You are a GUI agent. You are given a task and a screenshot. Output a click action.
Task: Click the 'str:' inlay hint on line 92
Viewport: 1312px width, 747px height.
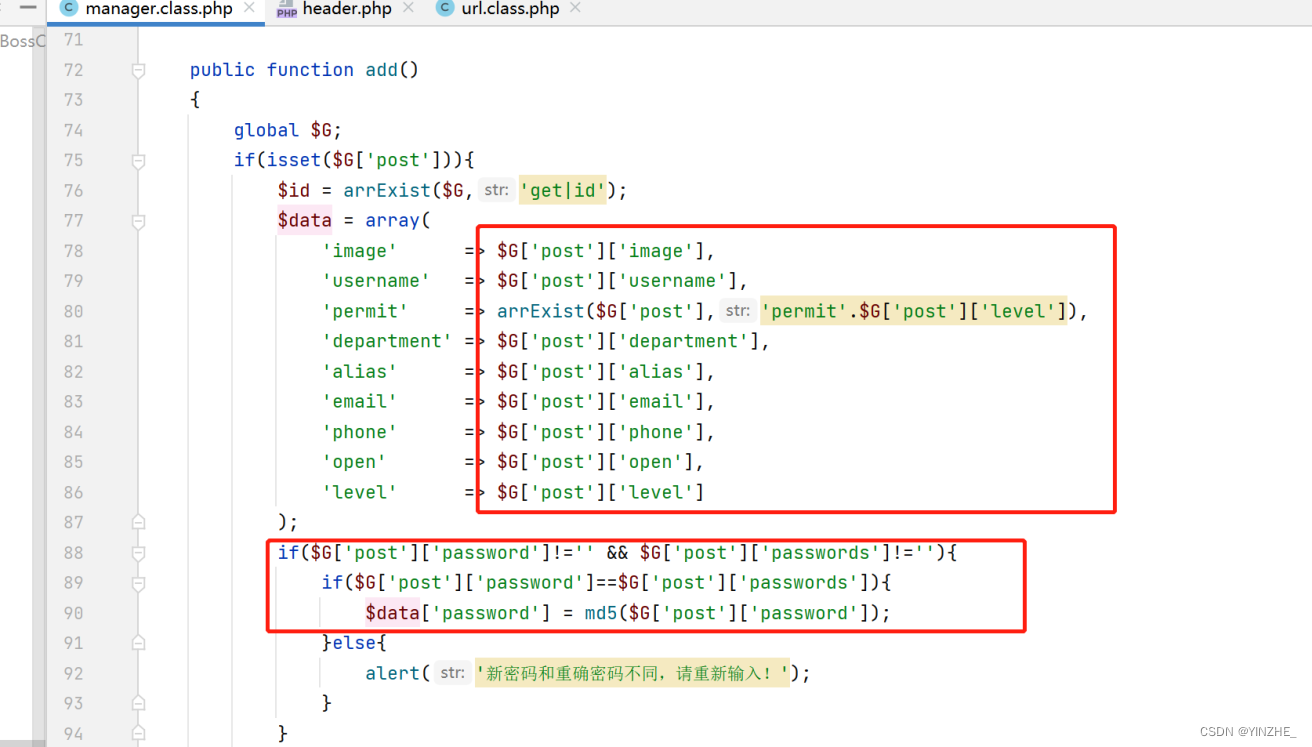pos(453,673)
